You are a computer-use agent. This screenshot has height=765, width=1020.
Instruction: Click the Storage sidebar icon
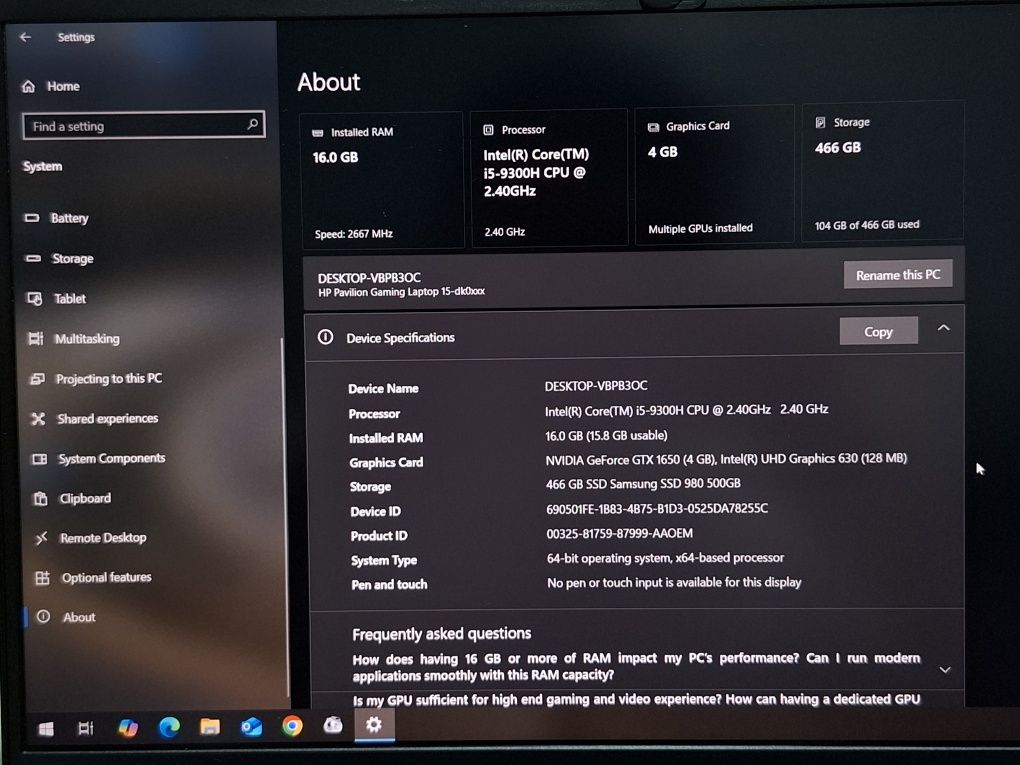point(33,258)
